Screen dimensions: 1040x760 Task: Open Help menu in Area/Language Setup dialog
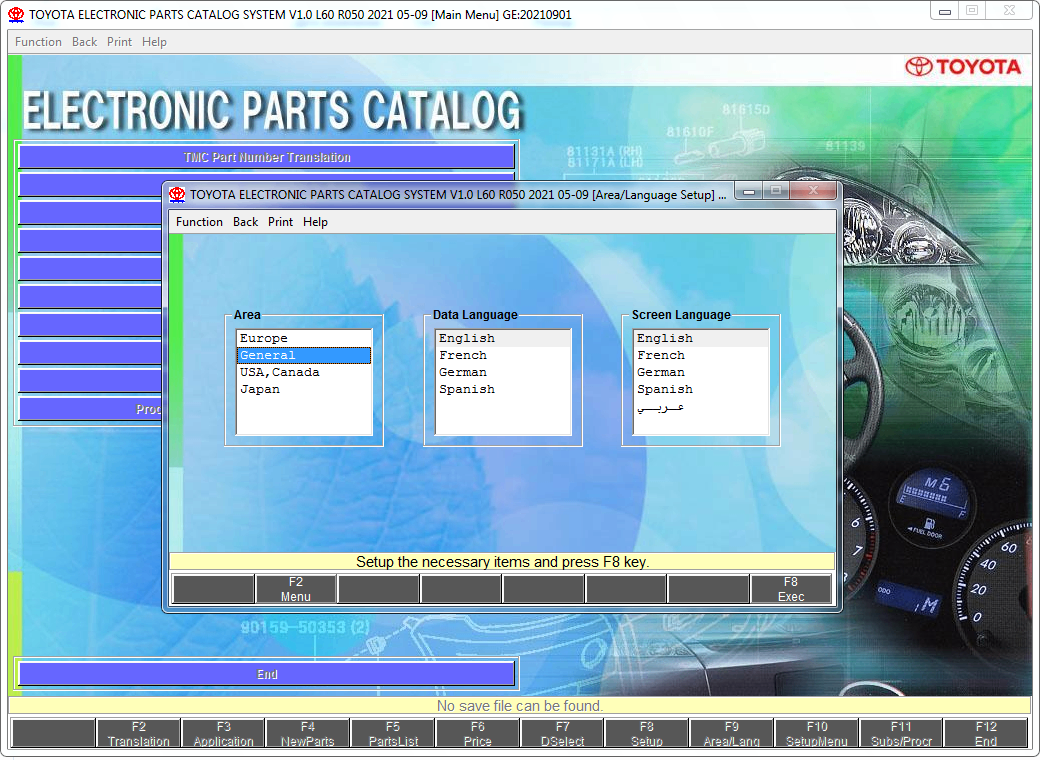coord(315,222)
